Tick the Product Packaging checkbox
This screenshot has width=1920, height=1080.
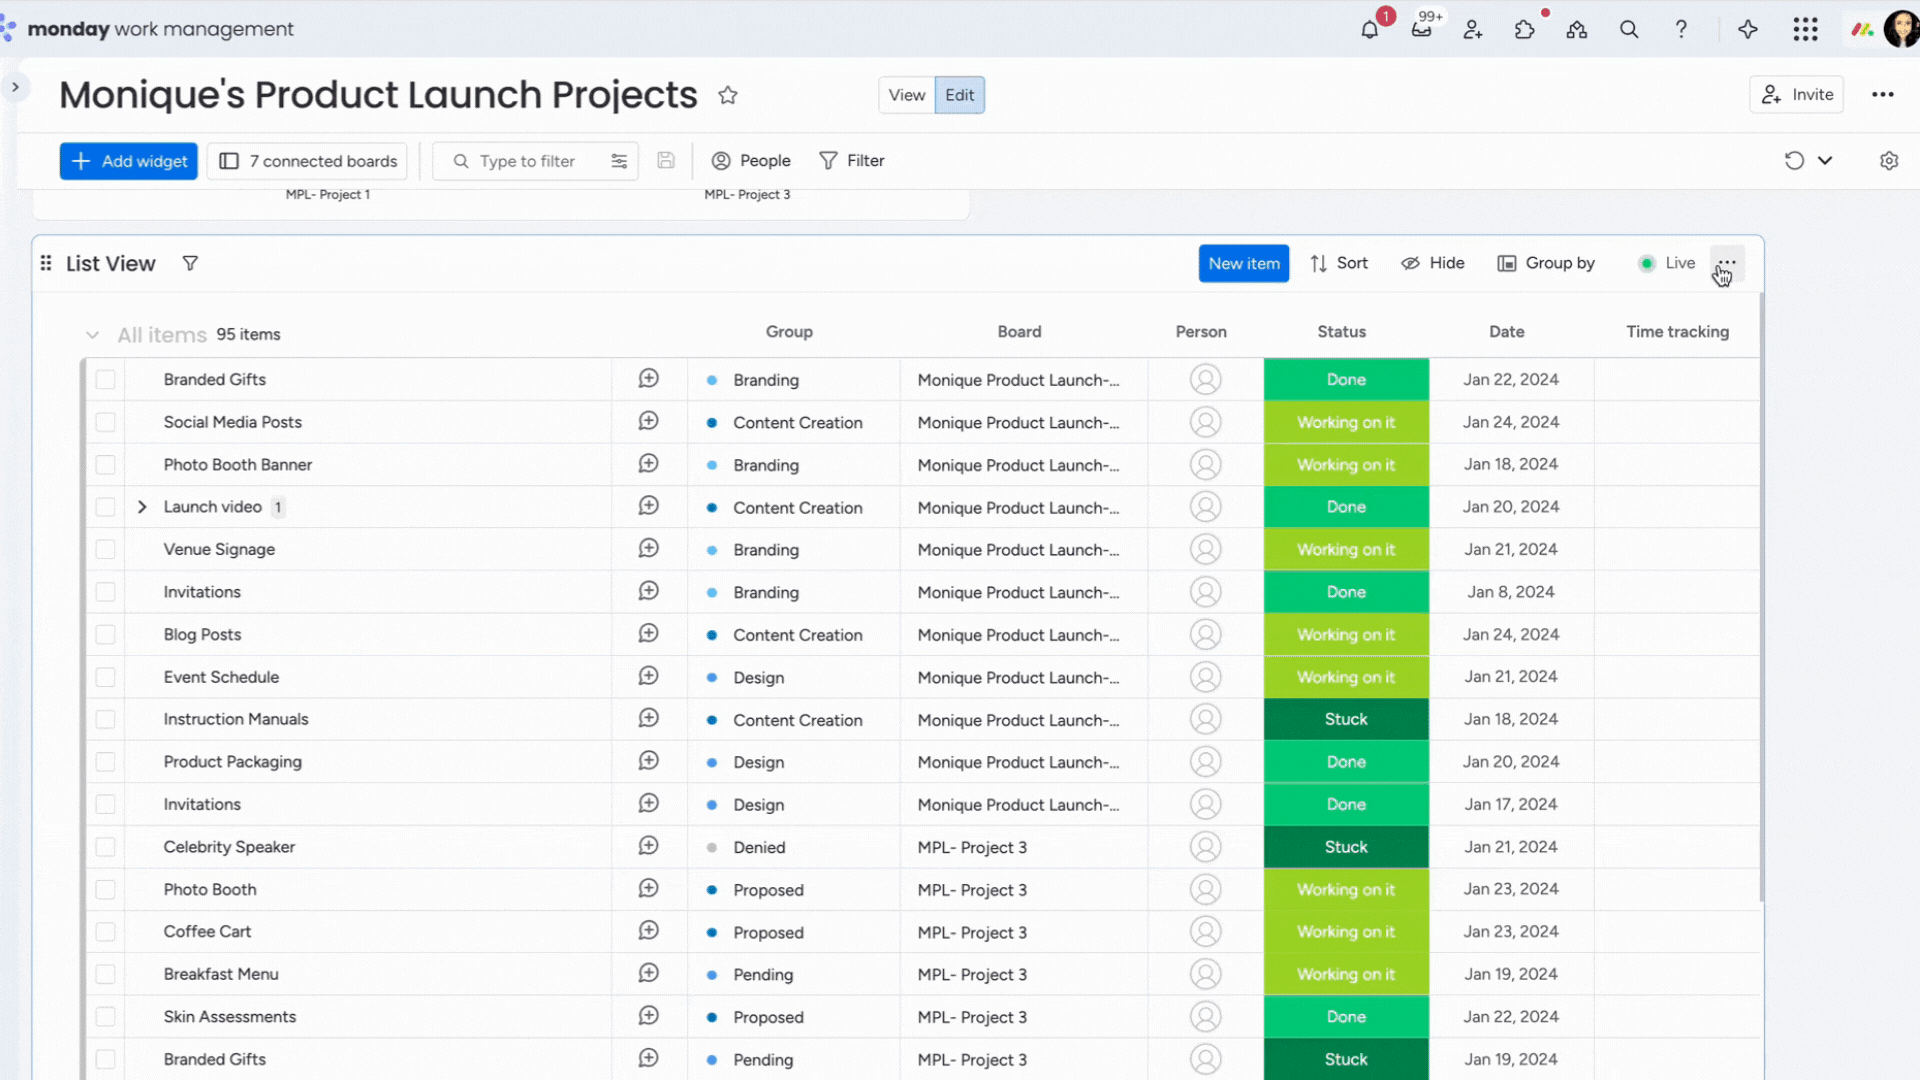105,762
